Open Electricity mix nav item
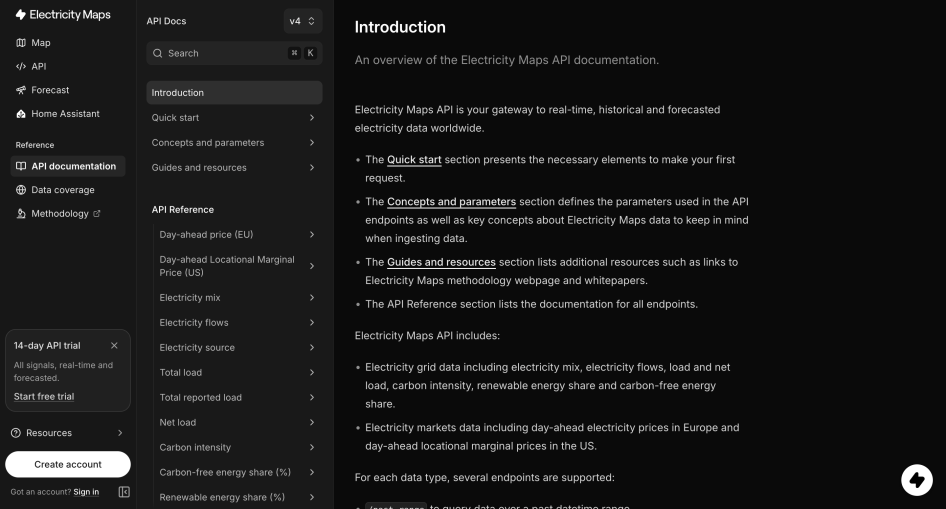946x509 pixels. tap(237, 297)
